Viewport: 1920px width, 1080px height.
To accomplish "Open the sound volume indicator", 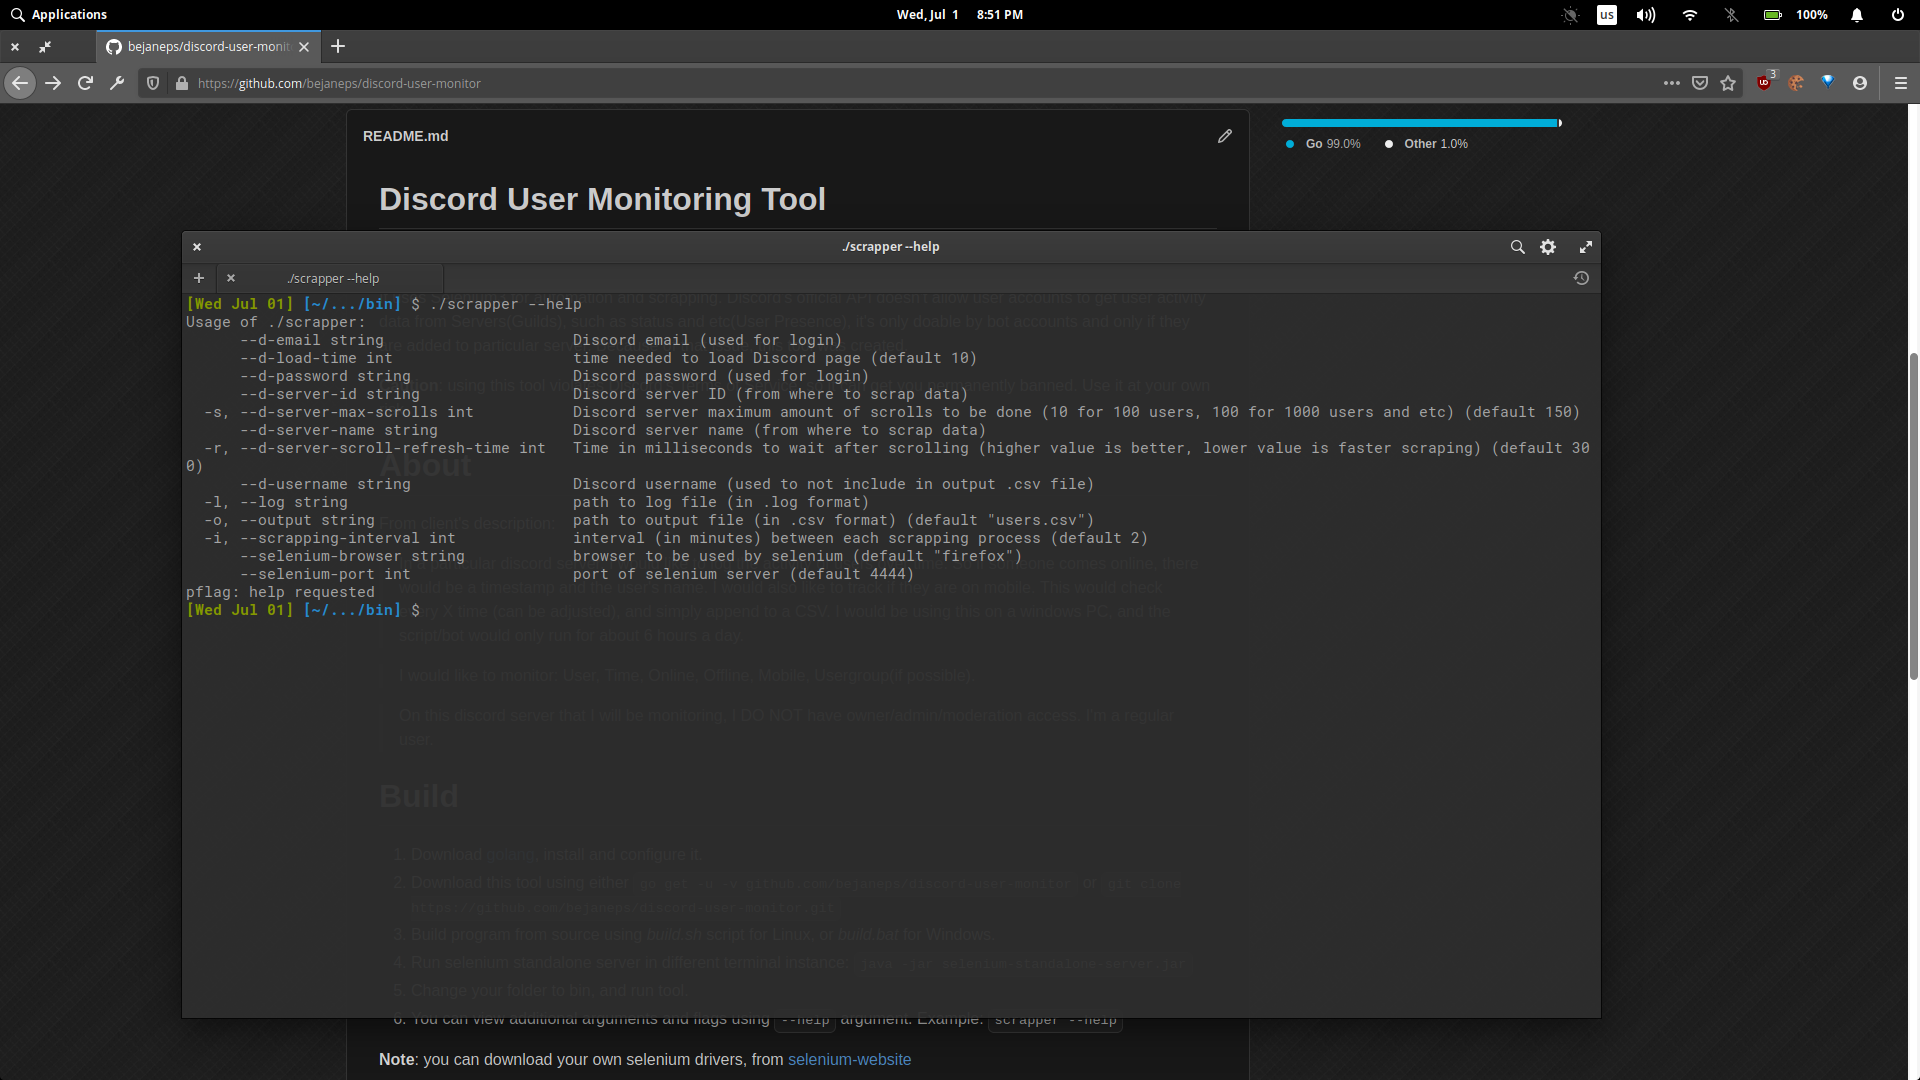I will 1646,15.
